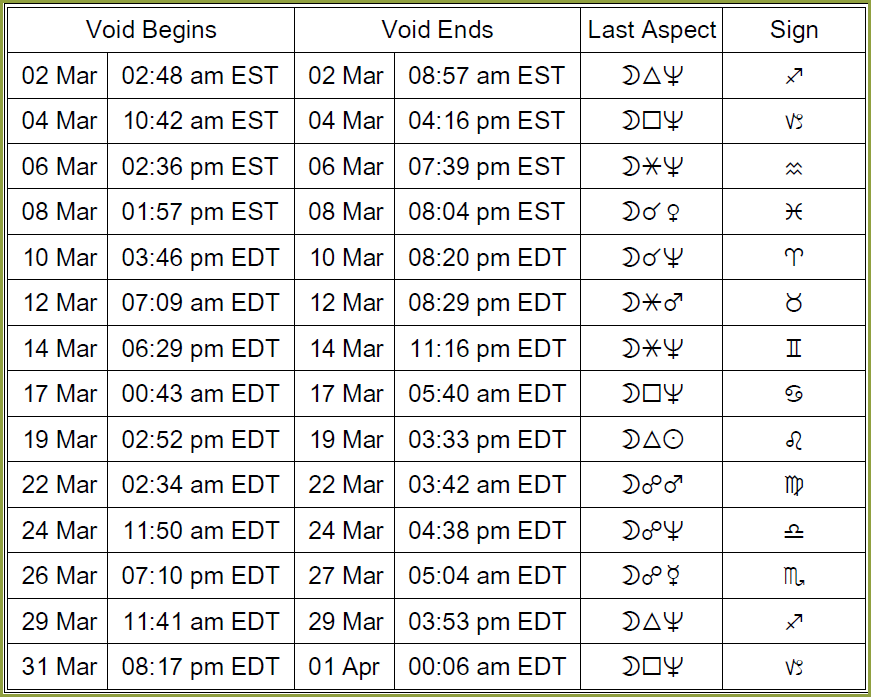This screenshot has height=697, width=871.
Task: Select Moon sextile Mars aspect on 12 Mar
Action: (x=652, y=303)
